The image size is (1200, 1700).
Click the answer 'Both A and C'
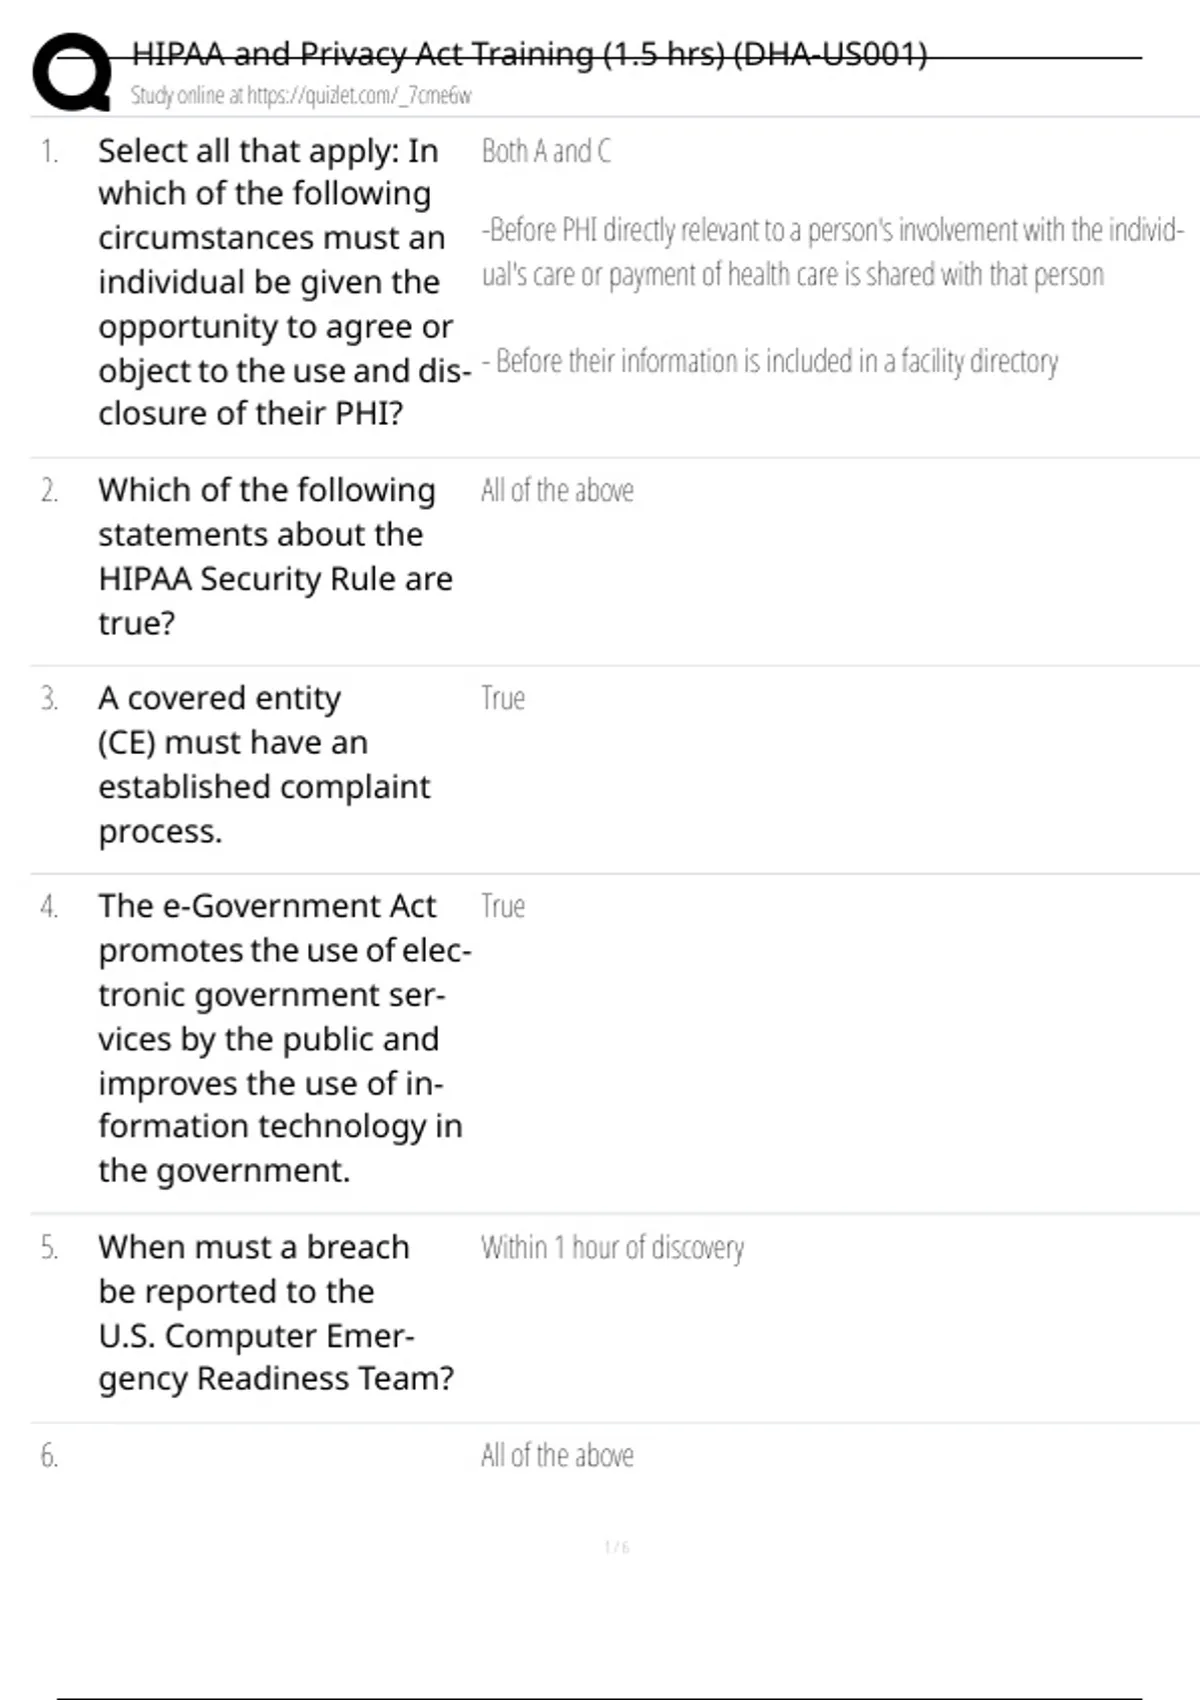(546, 151)
